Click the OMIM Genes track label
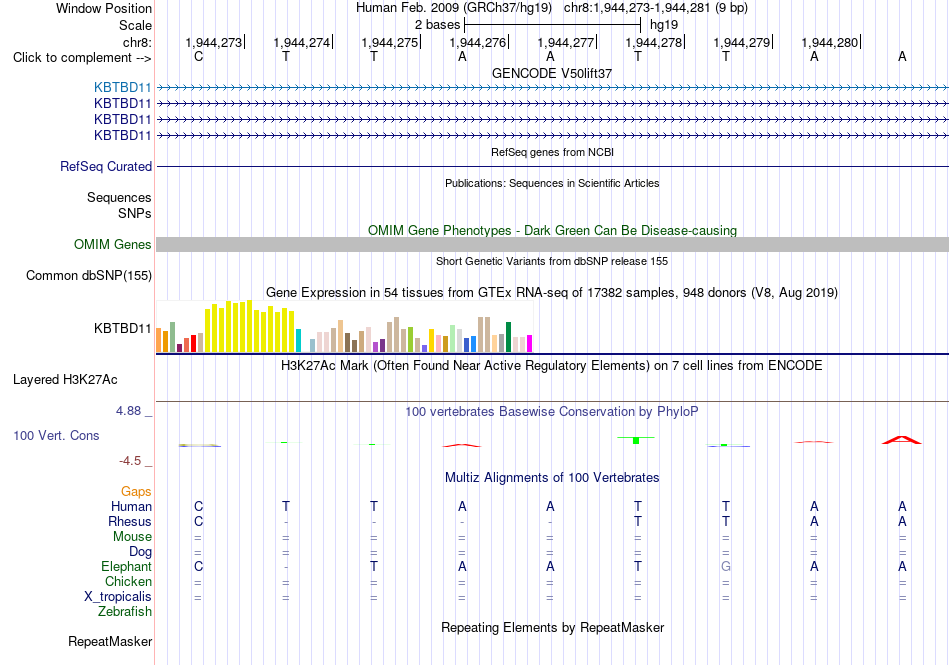 pyautogui.click(x=113, y=245)
